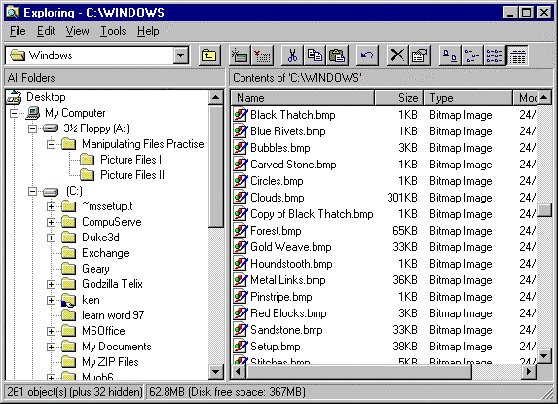The image size is (558, 404).
Task: Select Bubbles.bmp file
Action: 280,148
